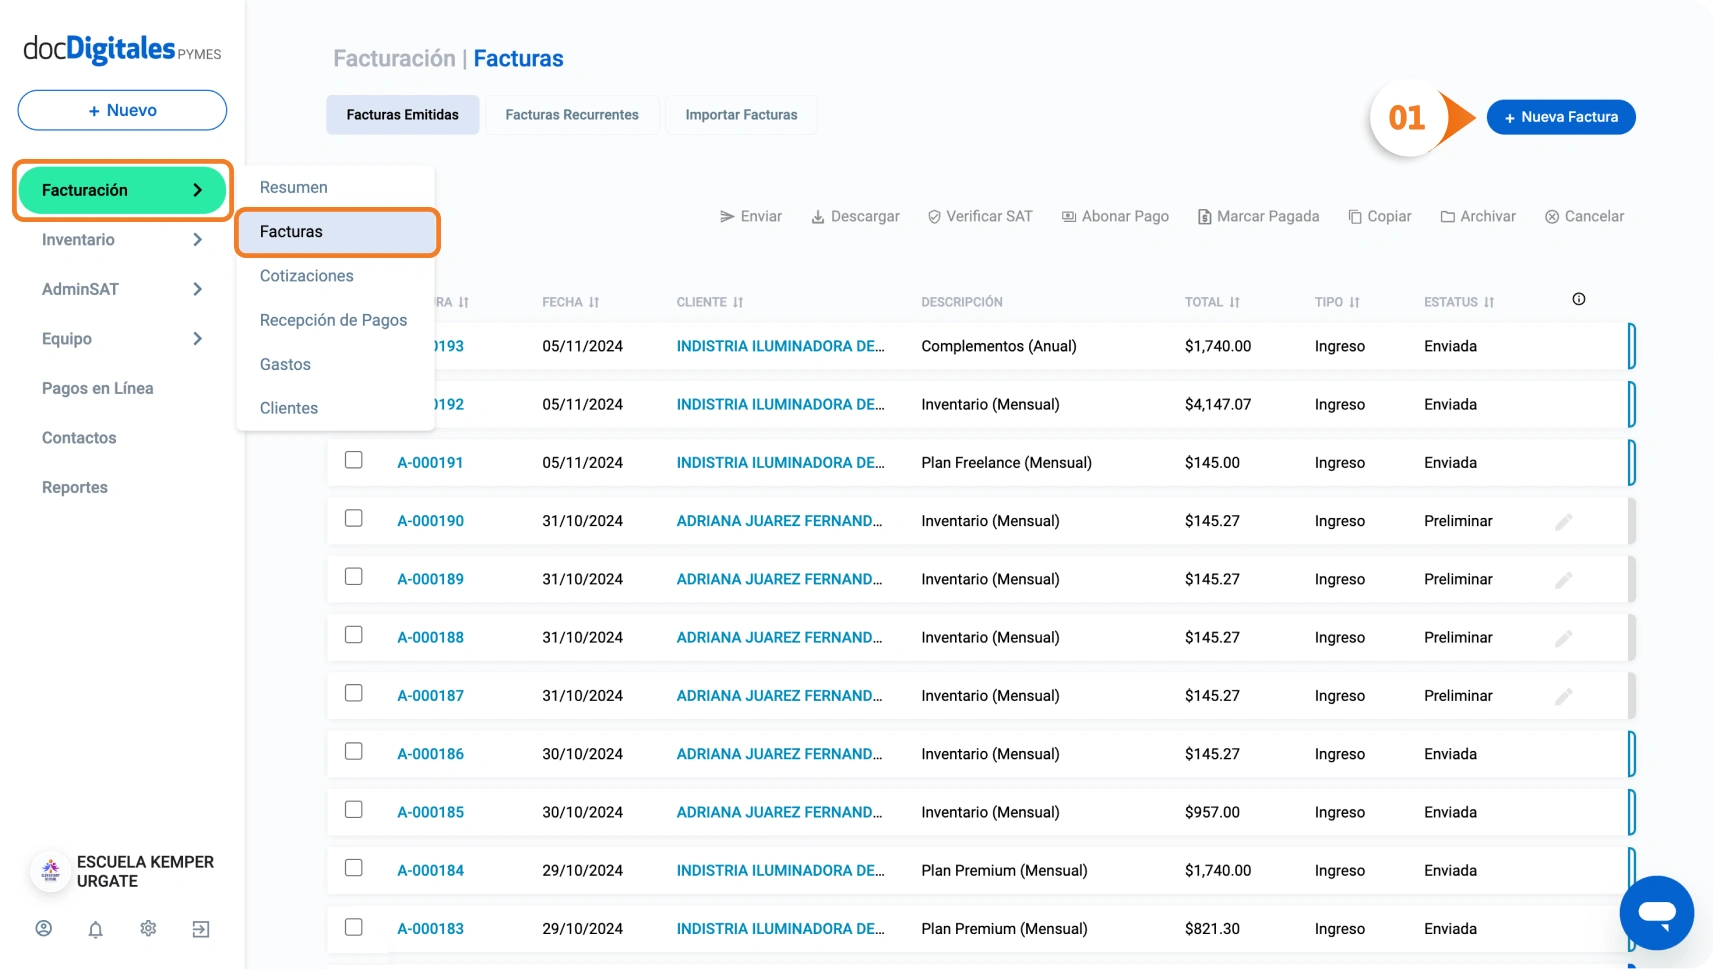Select checkbox for invoice A-000191

pos(354,460)
